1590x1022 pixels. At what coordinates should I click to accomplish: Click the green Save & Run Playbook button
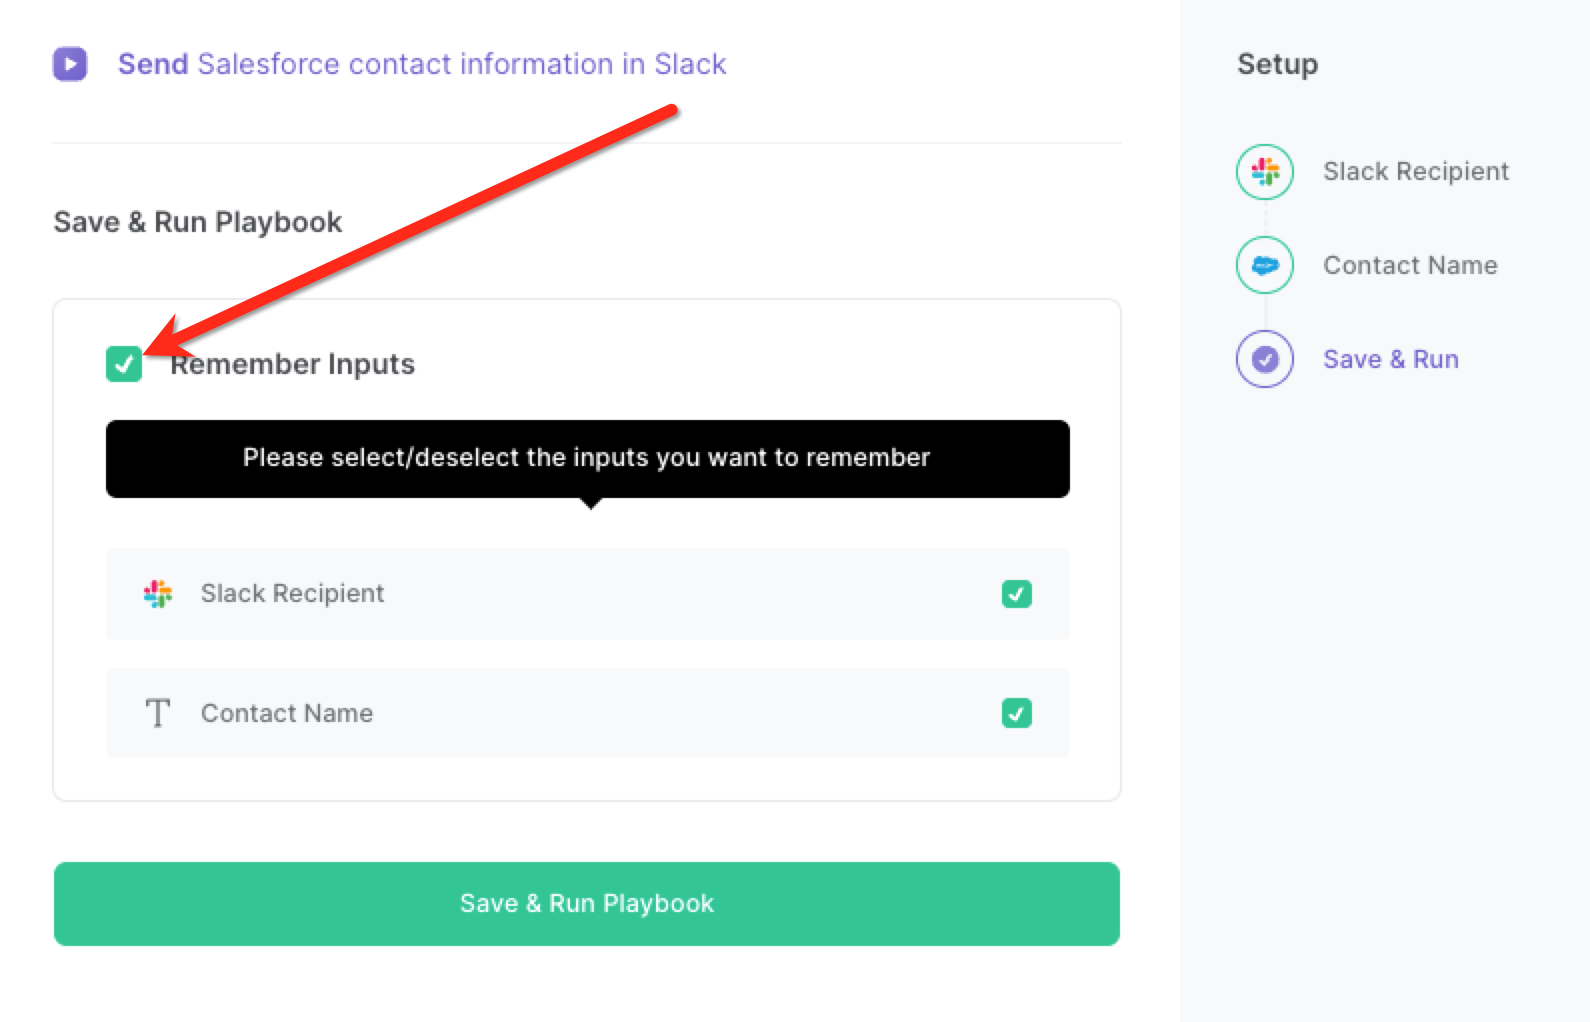pos(587,904)
